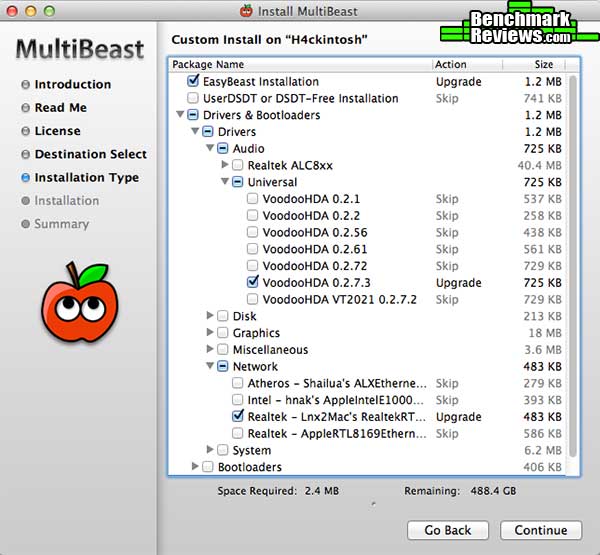Expand the Graphics node
This screenshot has height=555, width=600.
point(210,332)
